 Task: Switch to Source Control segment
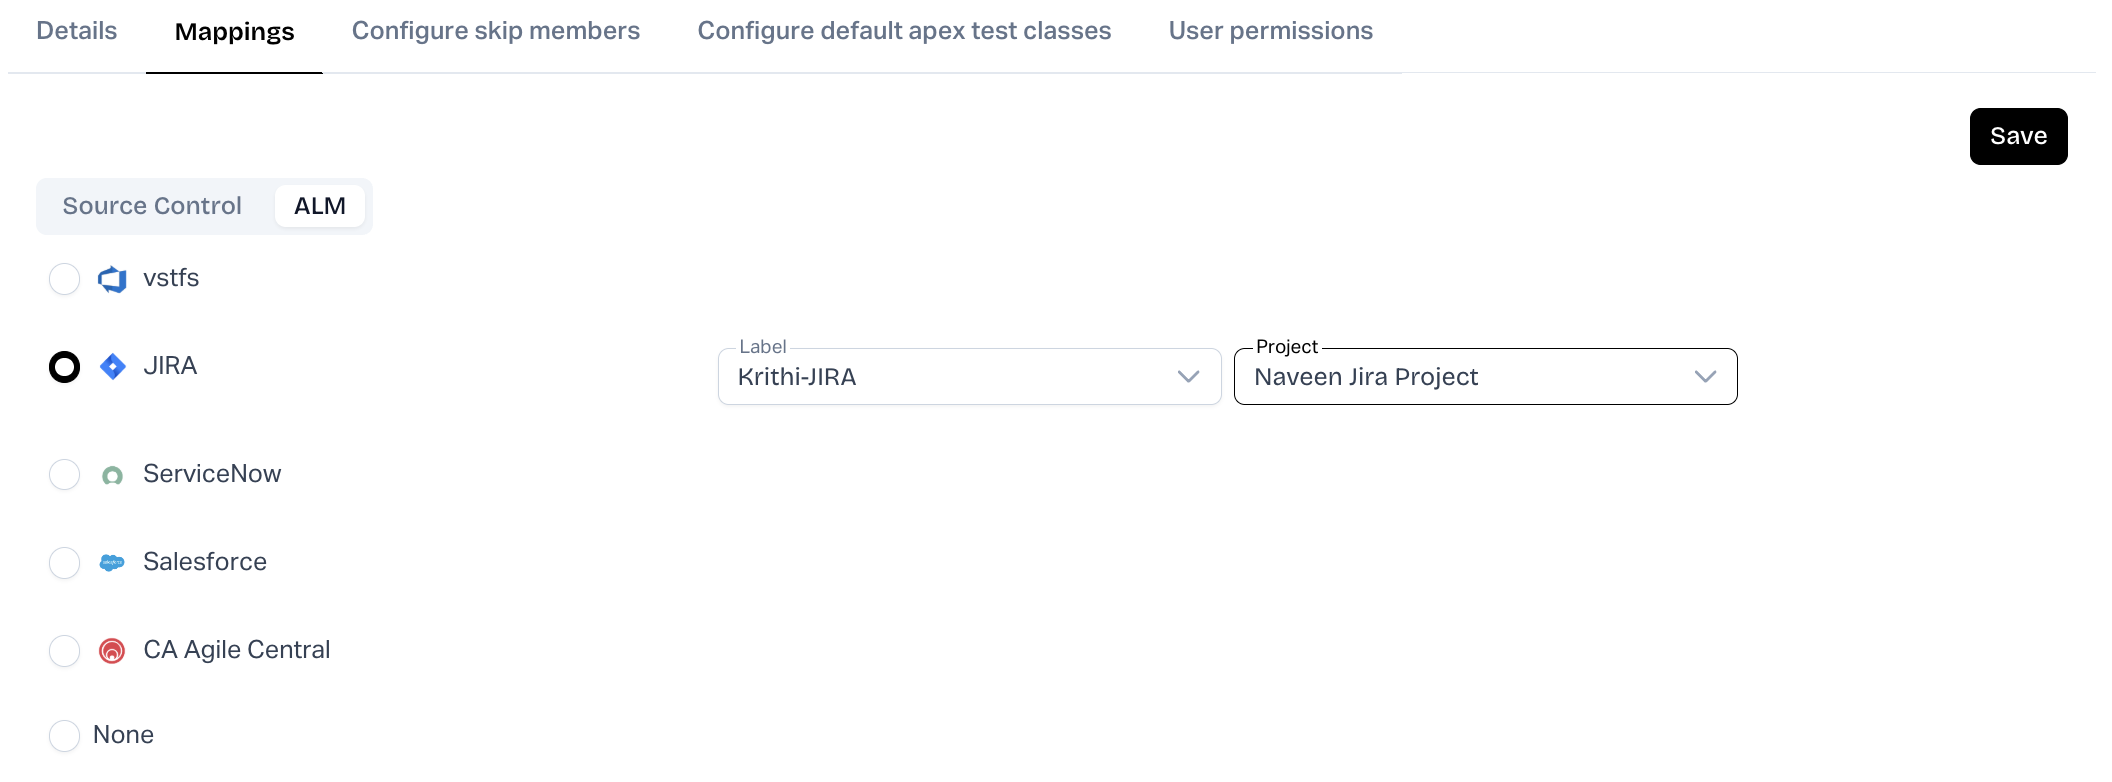point(152,206)
